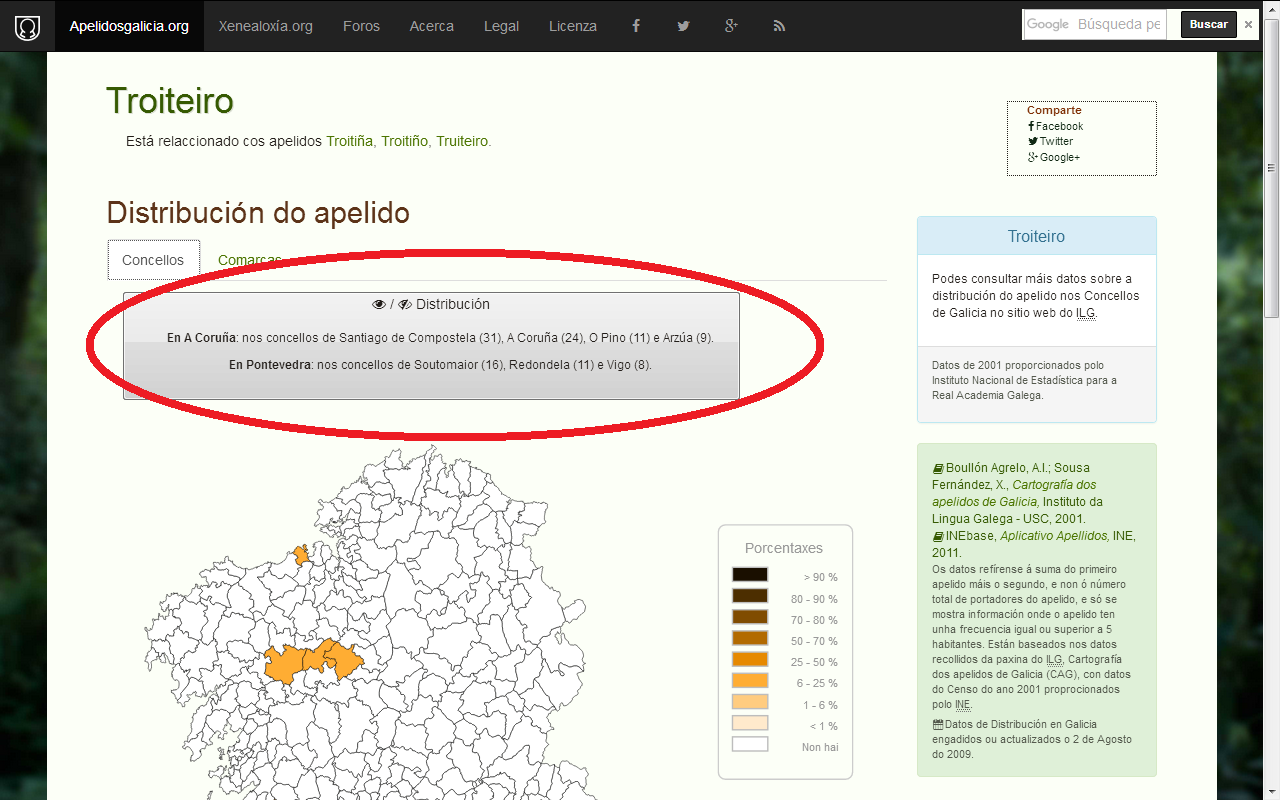Share on Twitter in Comparte box
Viewport: 1280px width, 800px height.
1055,141
